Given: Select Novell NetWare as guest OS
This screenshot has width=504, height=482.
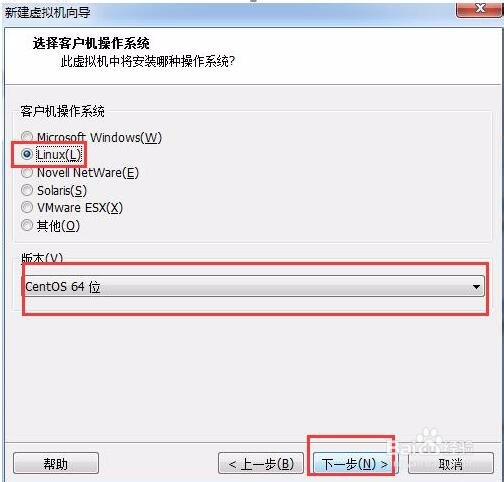Looking at the screenshot, I should (27, 172).
